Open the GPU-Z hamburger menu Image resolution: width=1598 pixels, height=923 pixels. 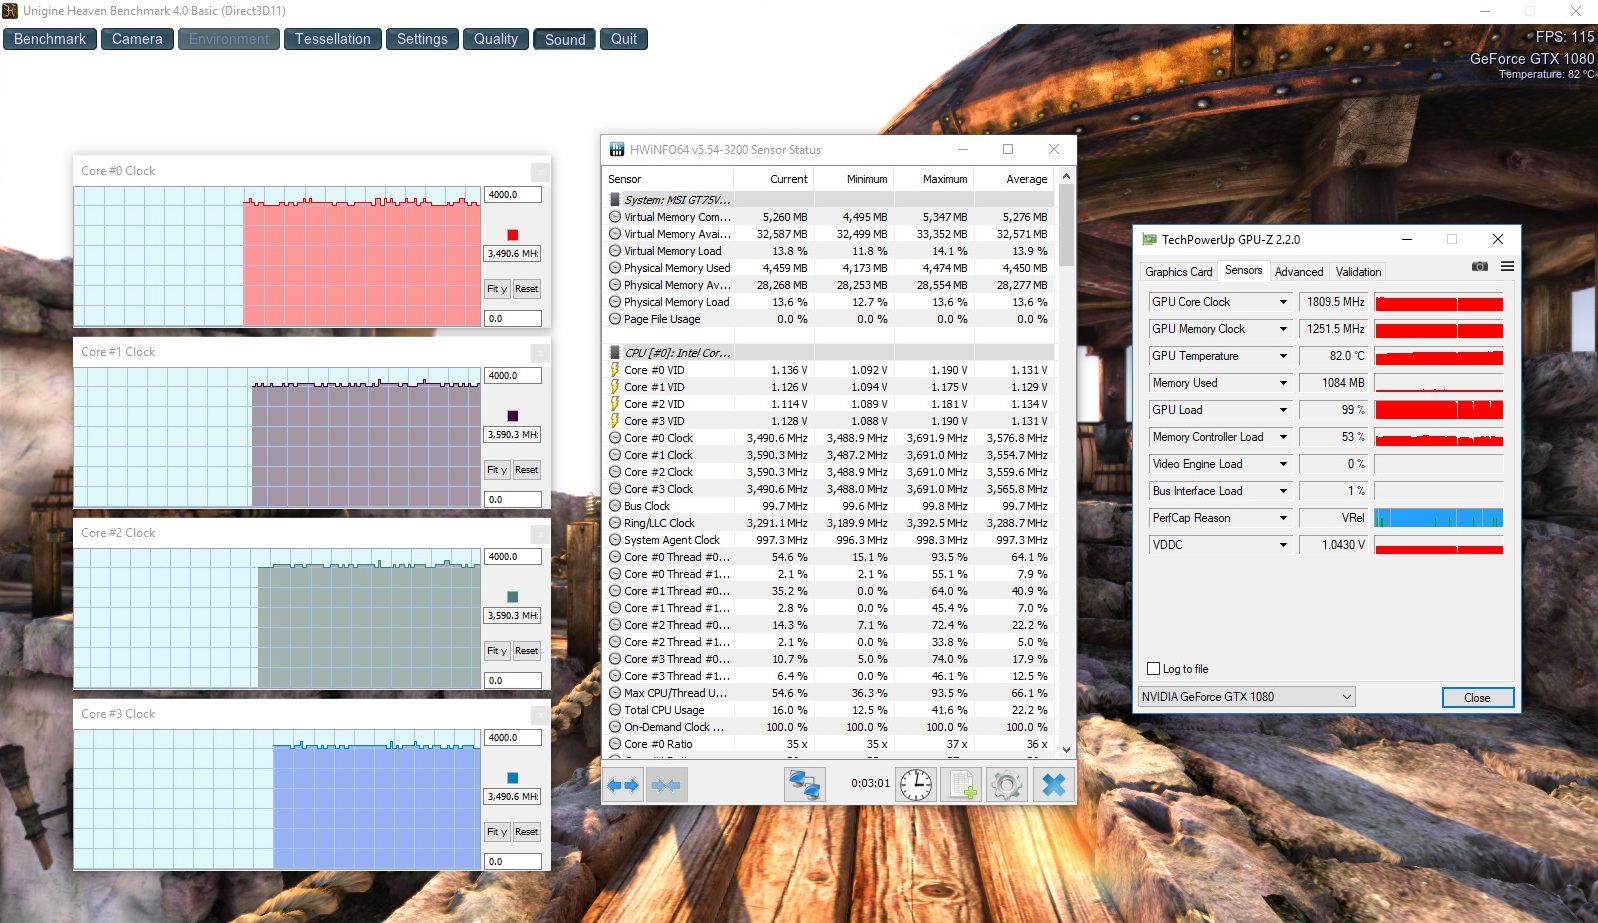1507,267
